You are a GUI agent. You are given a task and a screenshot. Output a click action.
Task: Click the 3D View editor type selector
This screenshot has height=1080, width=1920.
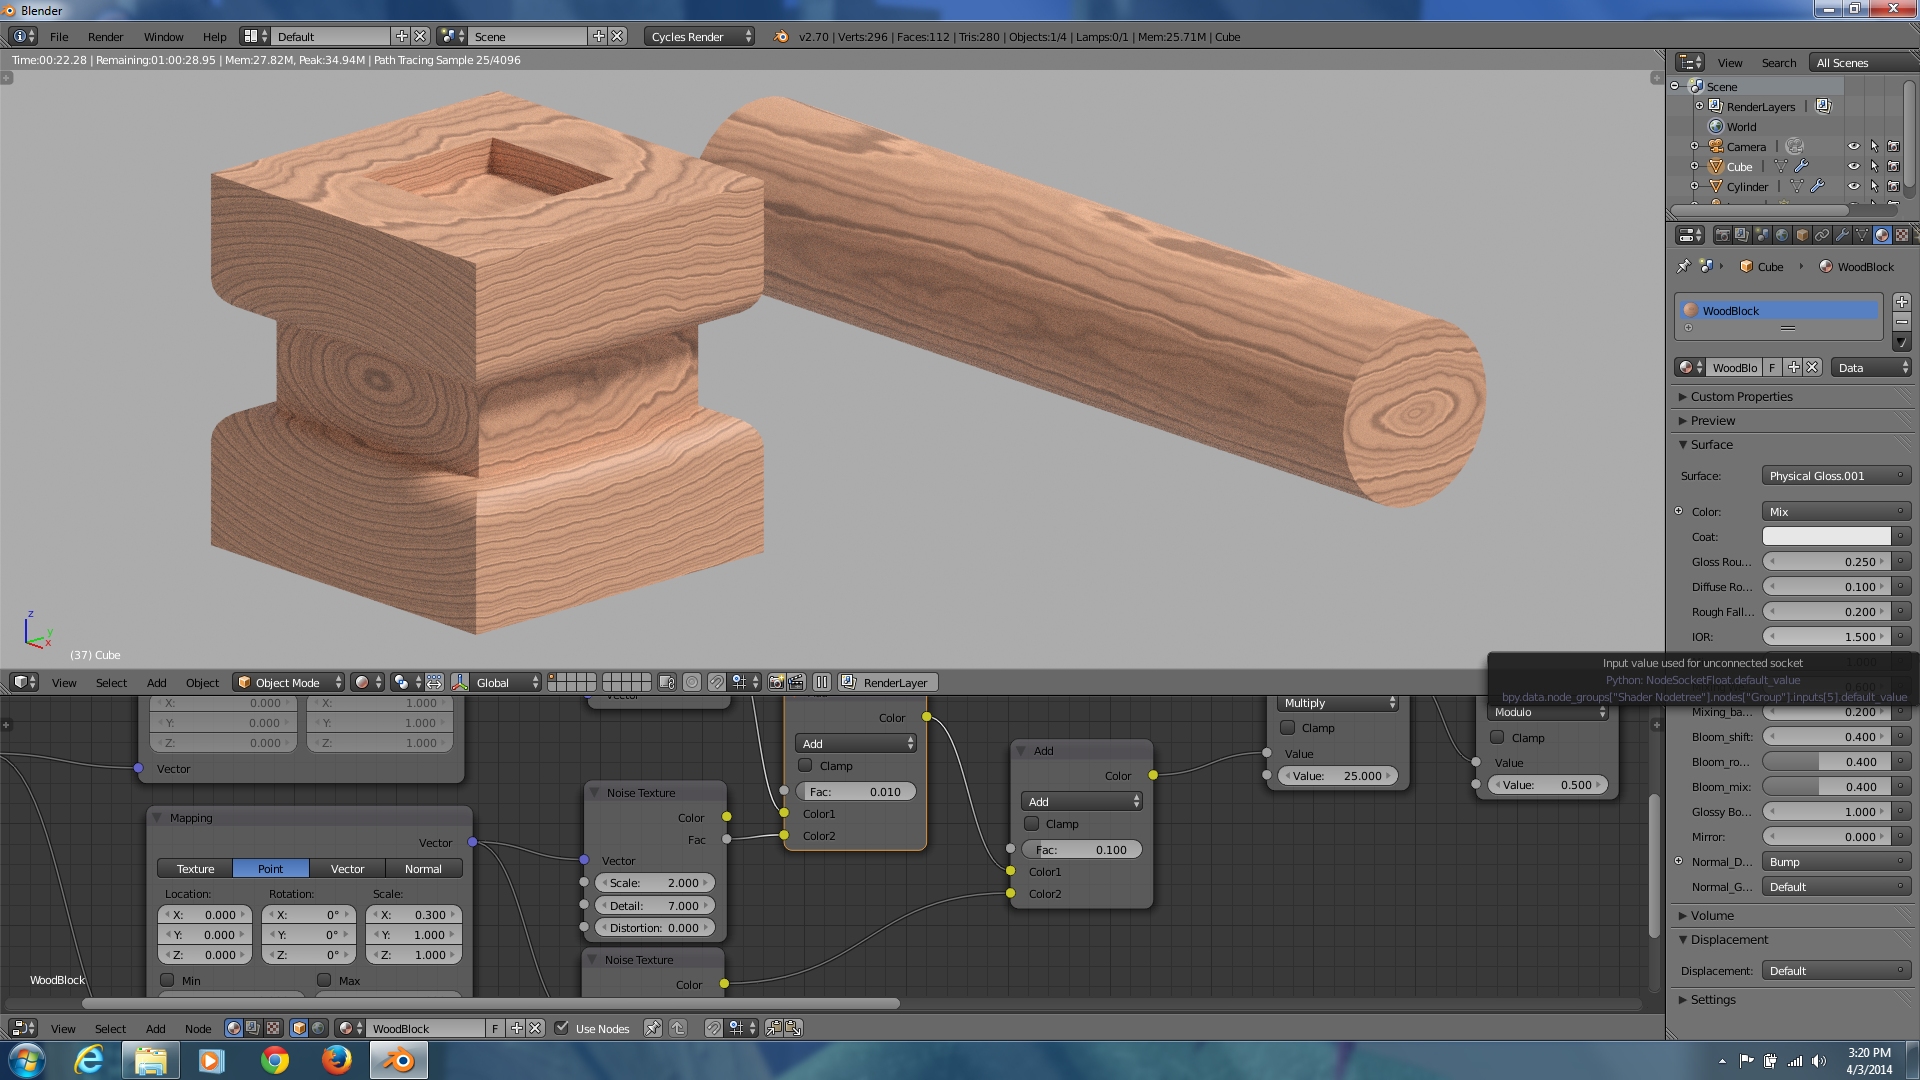[23, 682]
